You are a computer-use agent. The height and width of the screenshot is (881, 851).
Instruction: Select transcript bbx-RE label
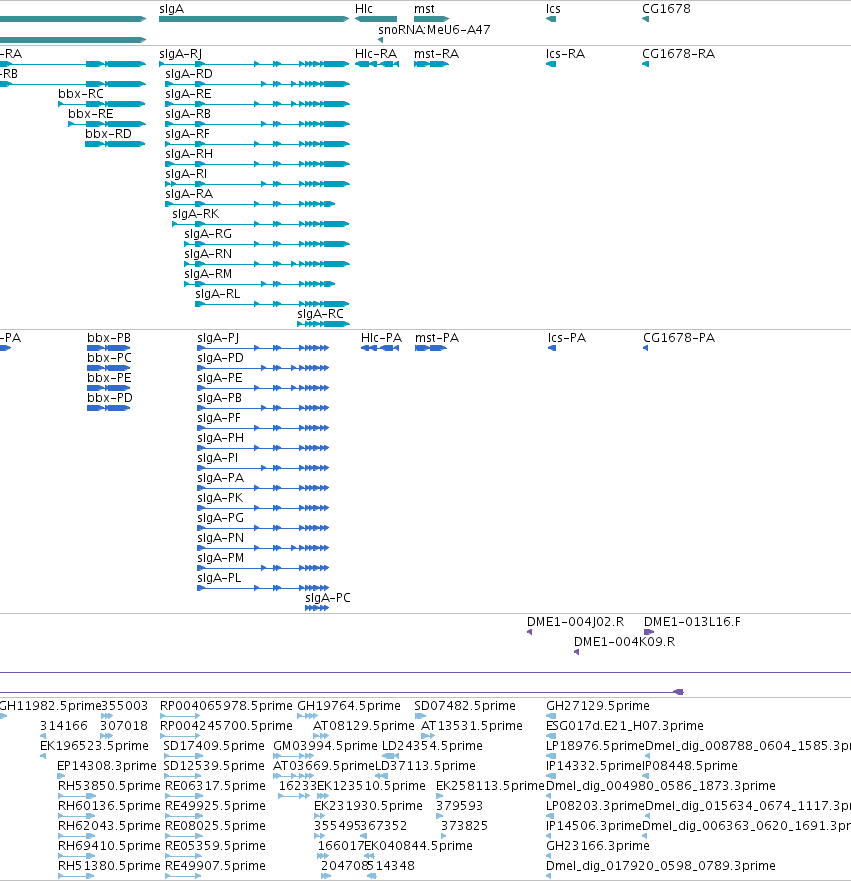pos(90,114)
